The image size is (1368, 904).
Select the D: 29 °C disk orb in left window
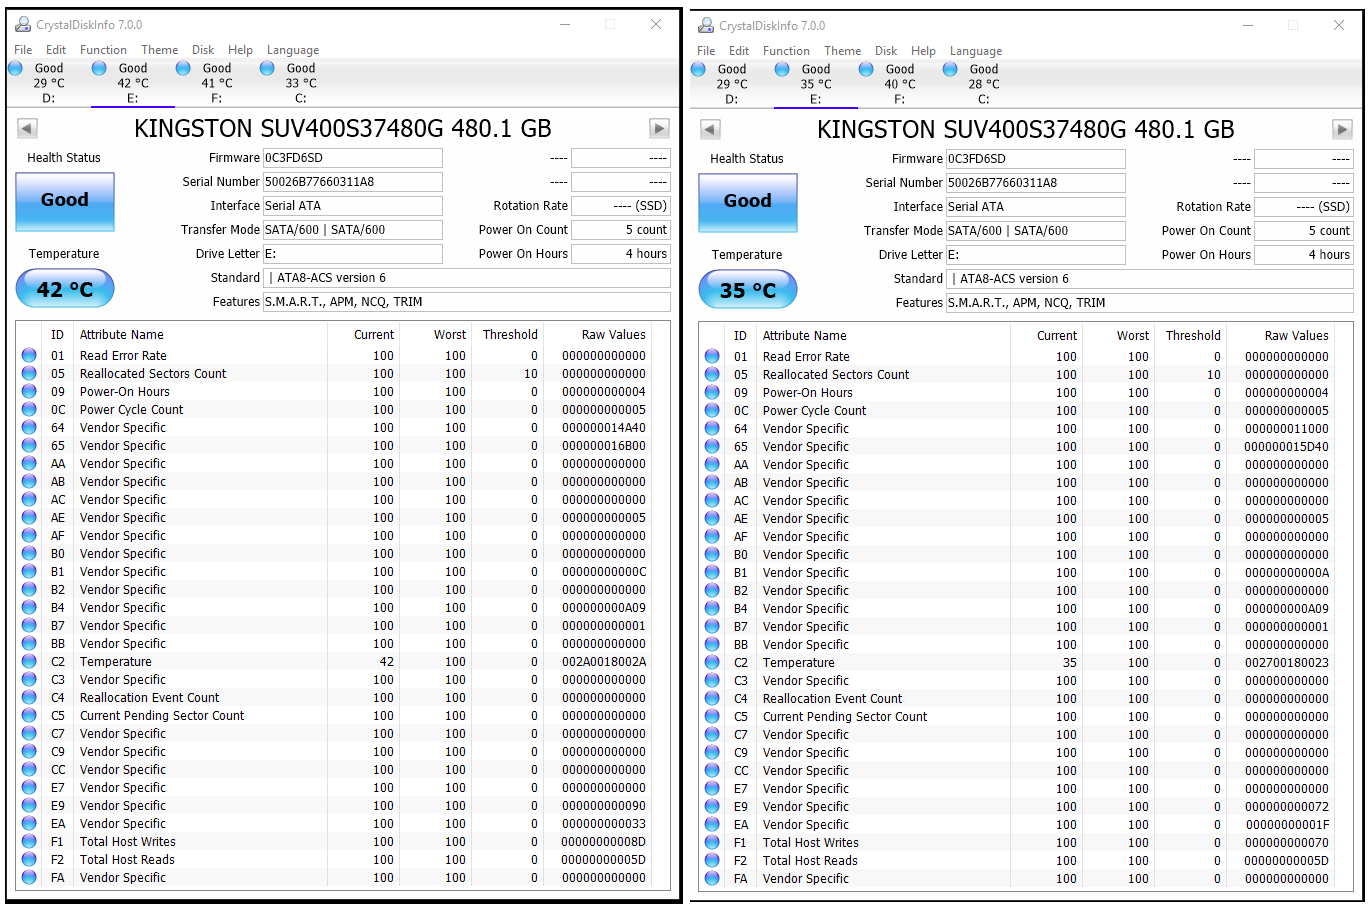[15, 68]
